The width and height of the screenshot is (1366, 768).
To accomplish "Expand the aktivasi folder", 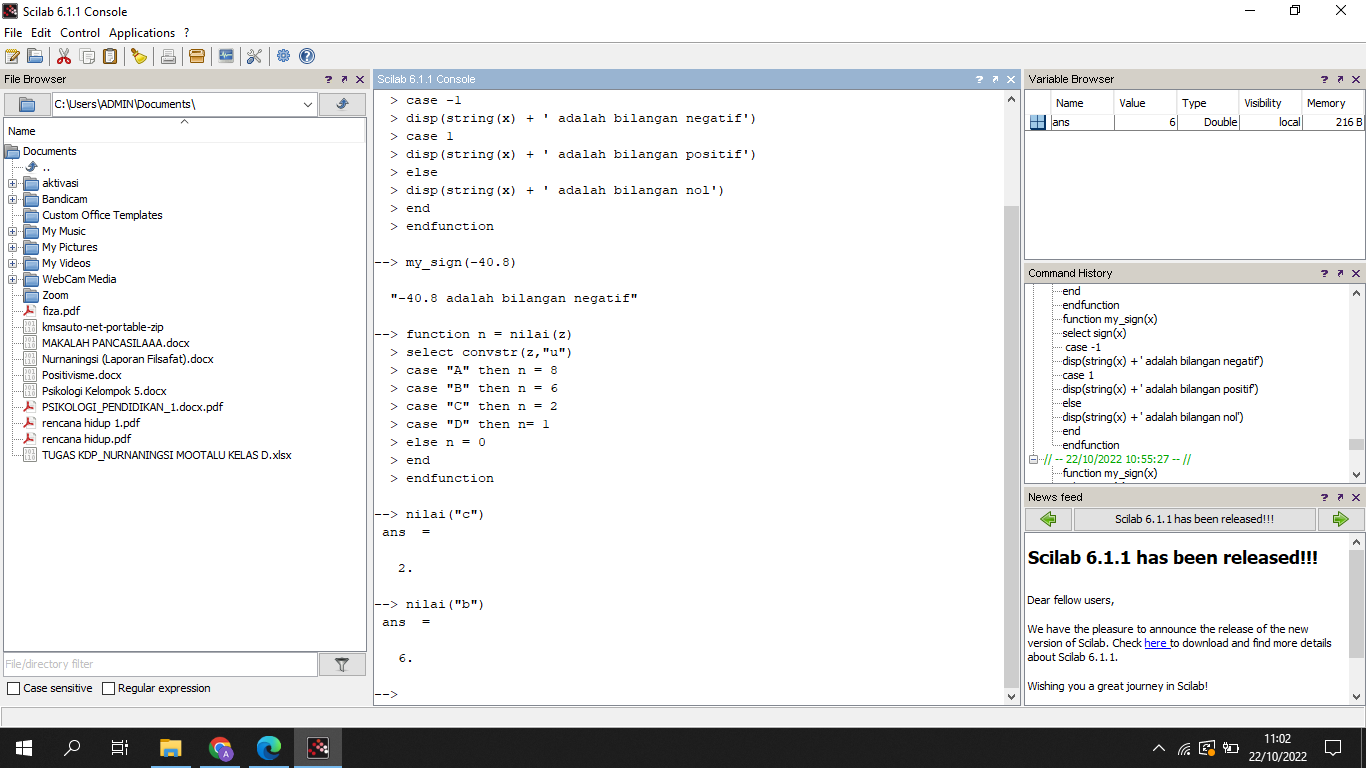I will (x=12, y=183).
